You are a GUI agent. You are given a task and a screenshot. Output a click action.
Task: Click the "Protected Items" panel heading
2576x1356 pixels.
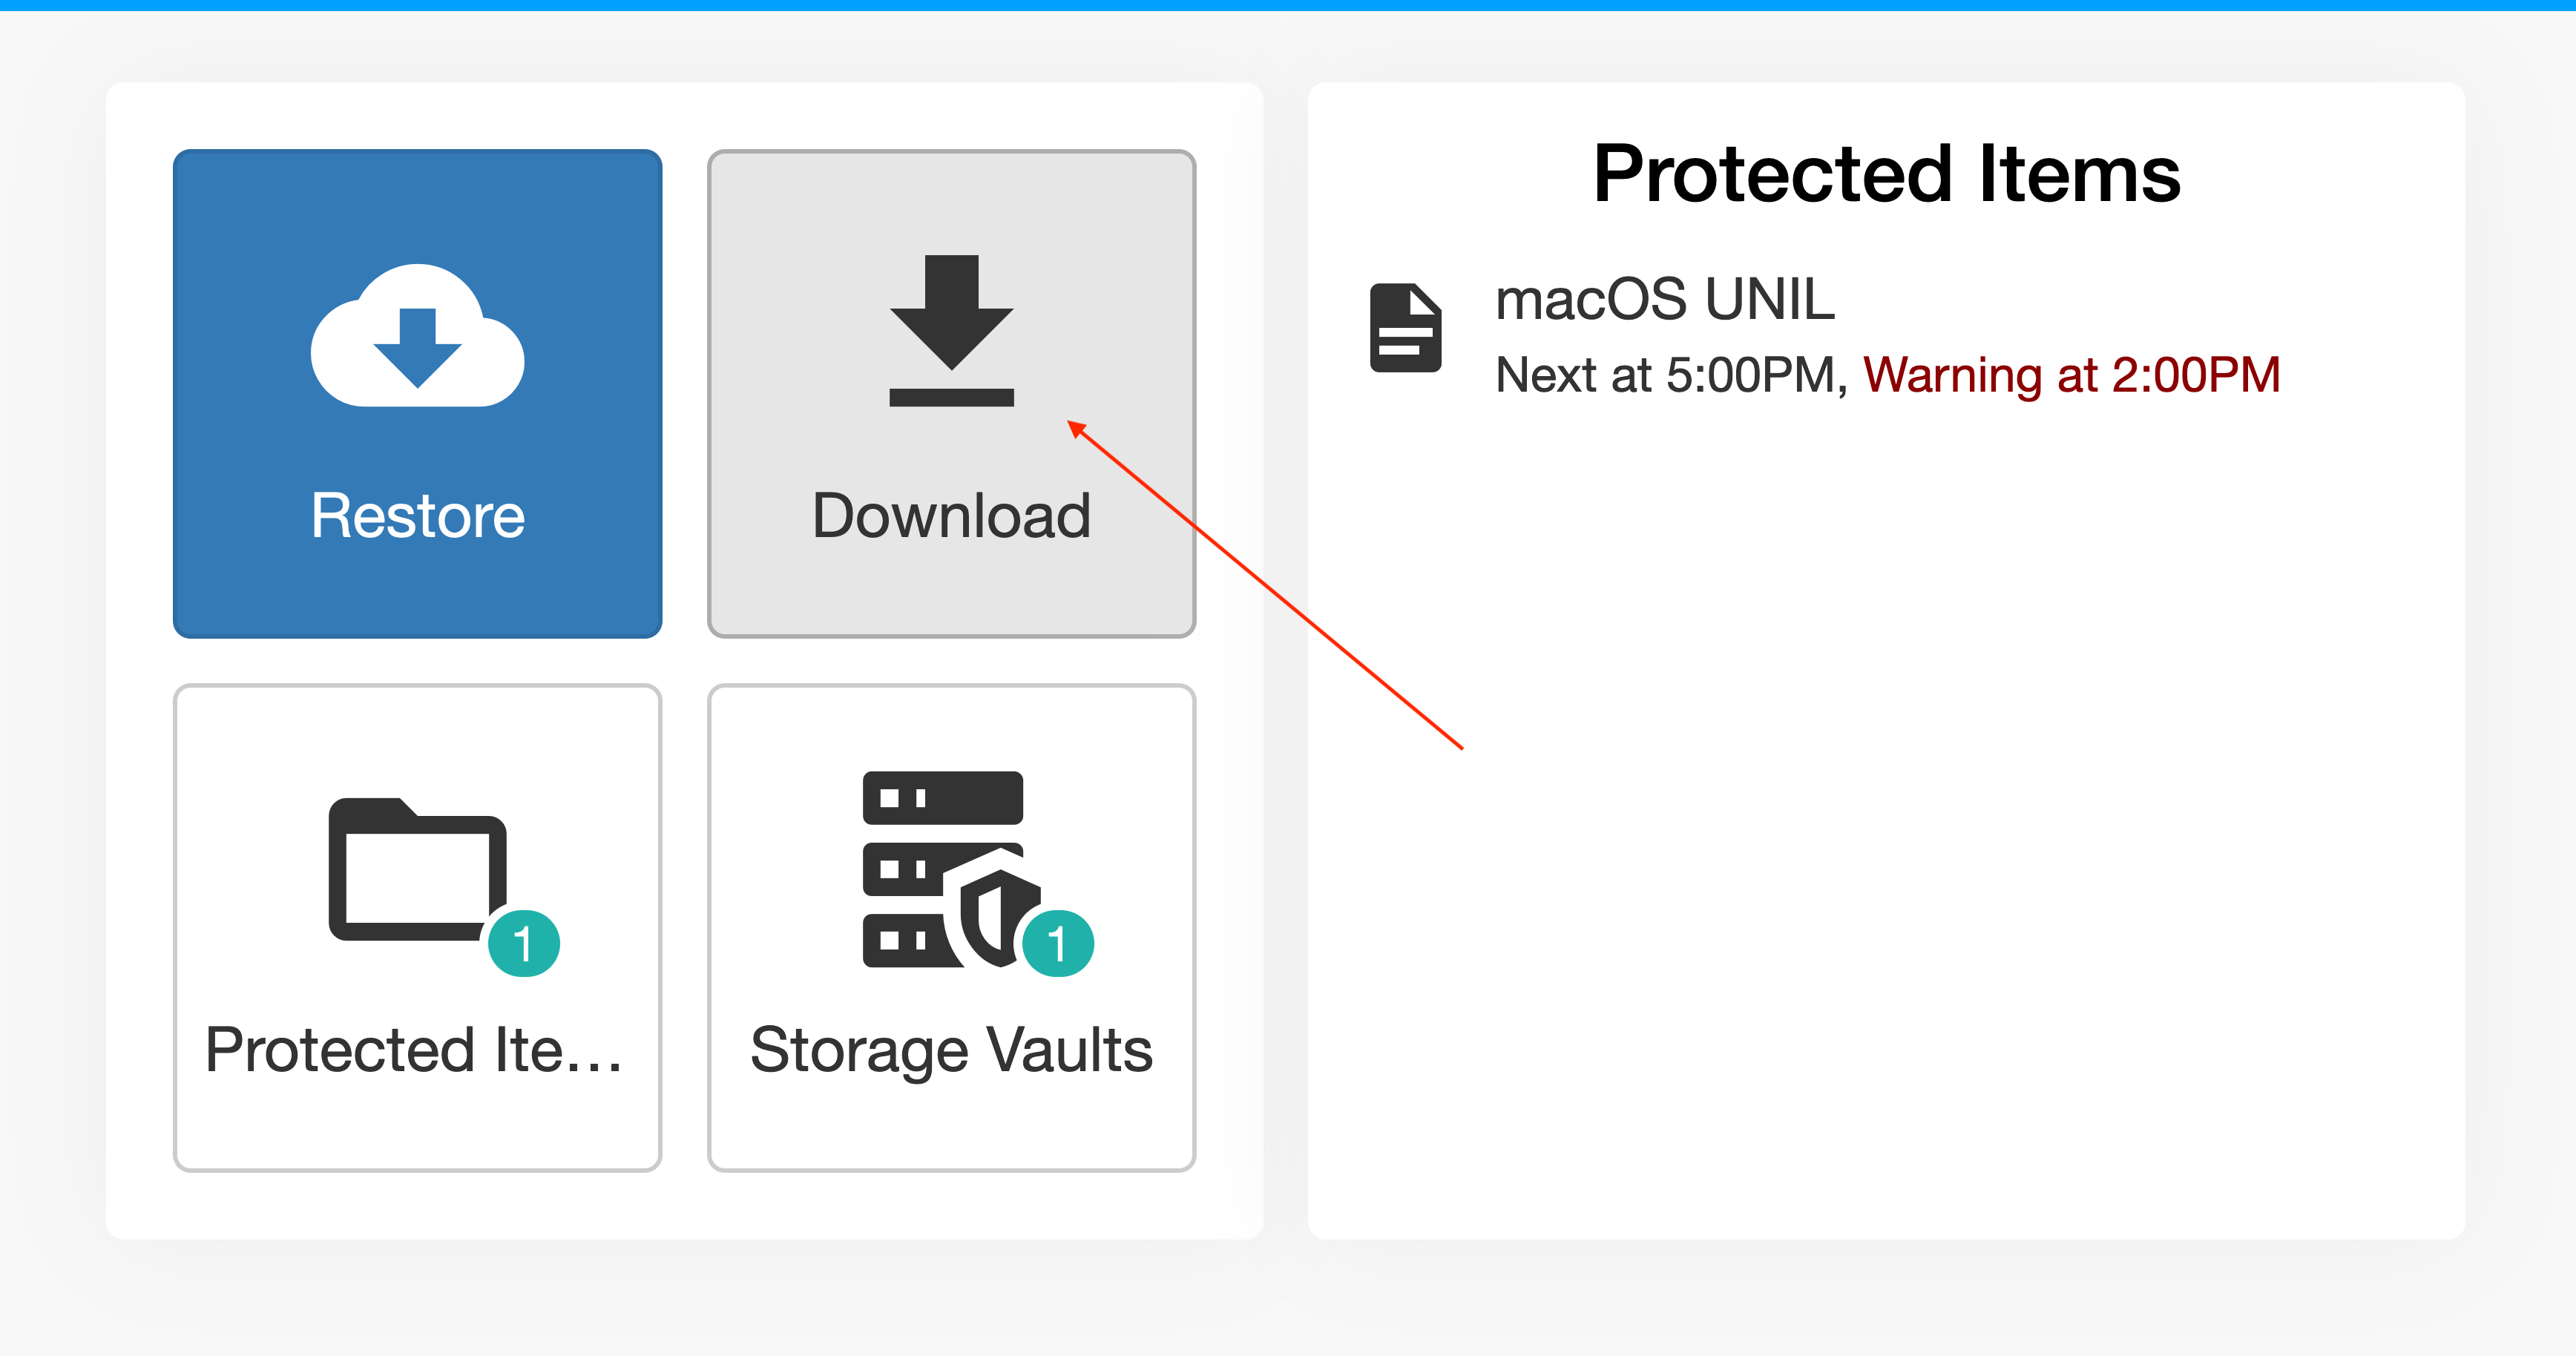(x=1886, y=174)
